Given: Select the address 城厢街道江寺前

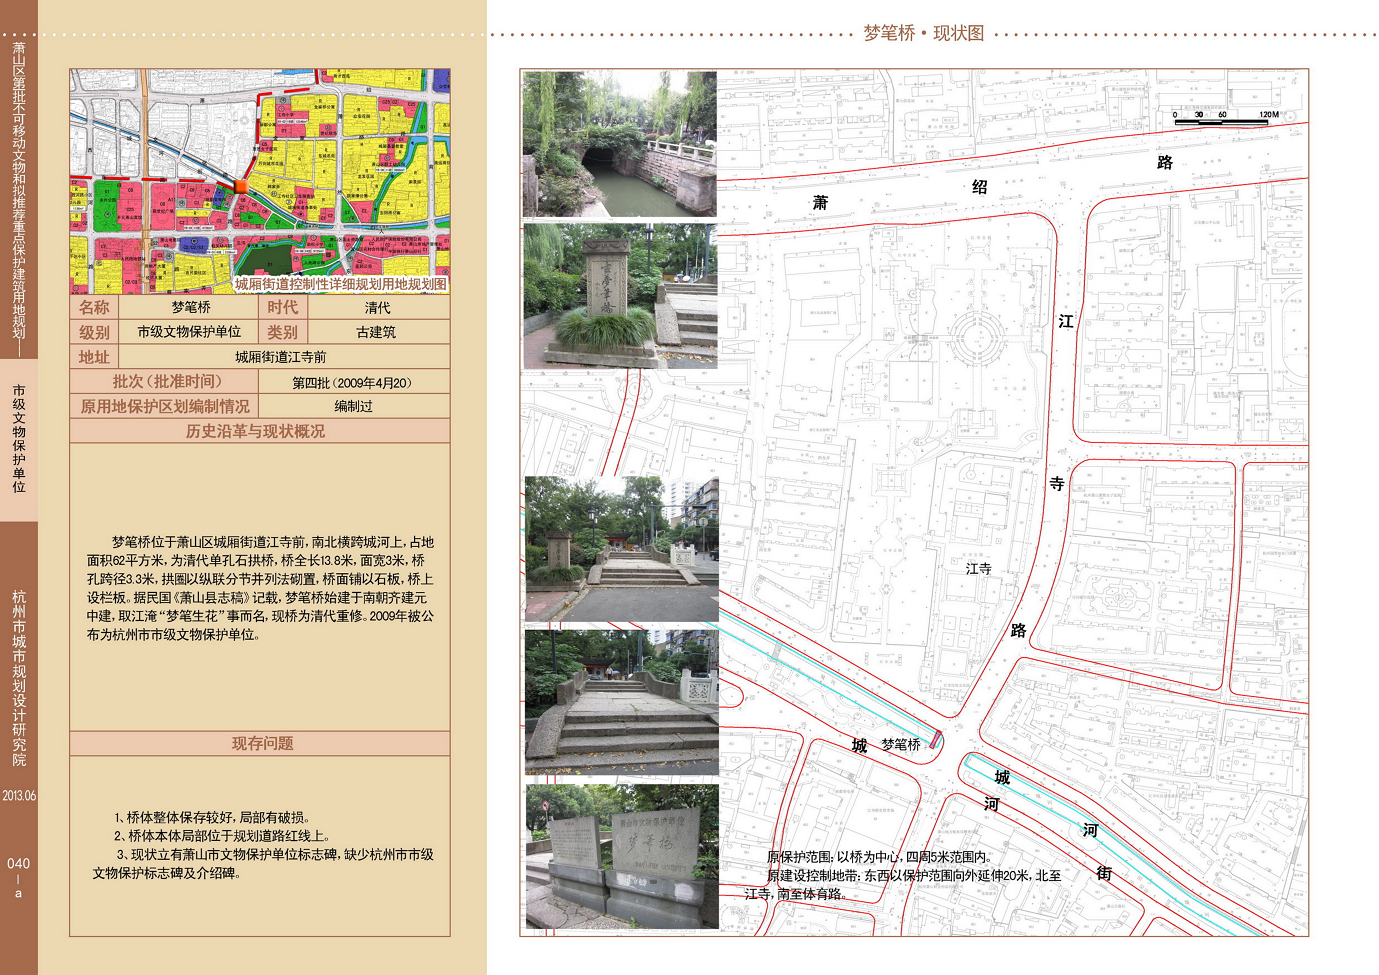Looking at the screenshot, I should pos(280,357).
